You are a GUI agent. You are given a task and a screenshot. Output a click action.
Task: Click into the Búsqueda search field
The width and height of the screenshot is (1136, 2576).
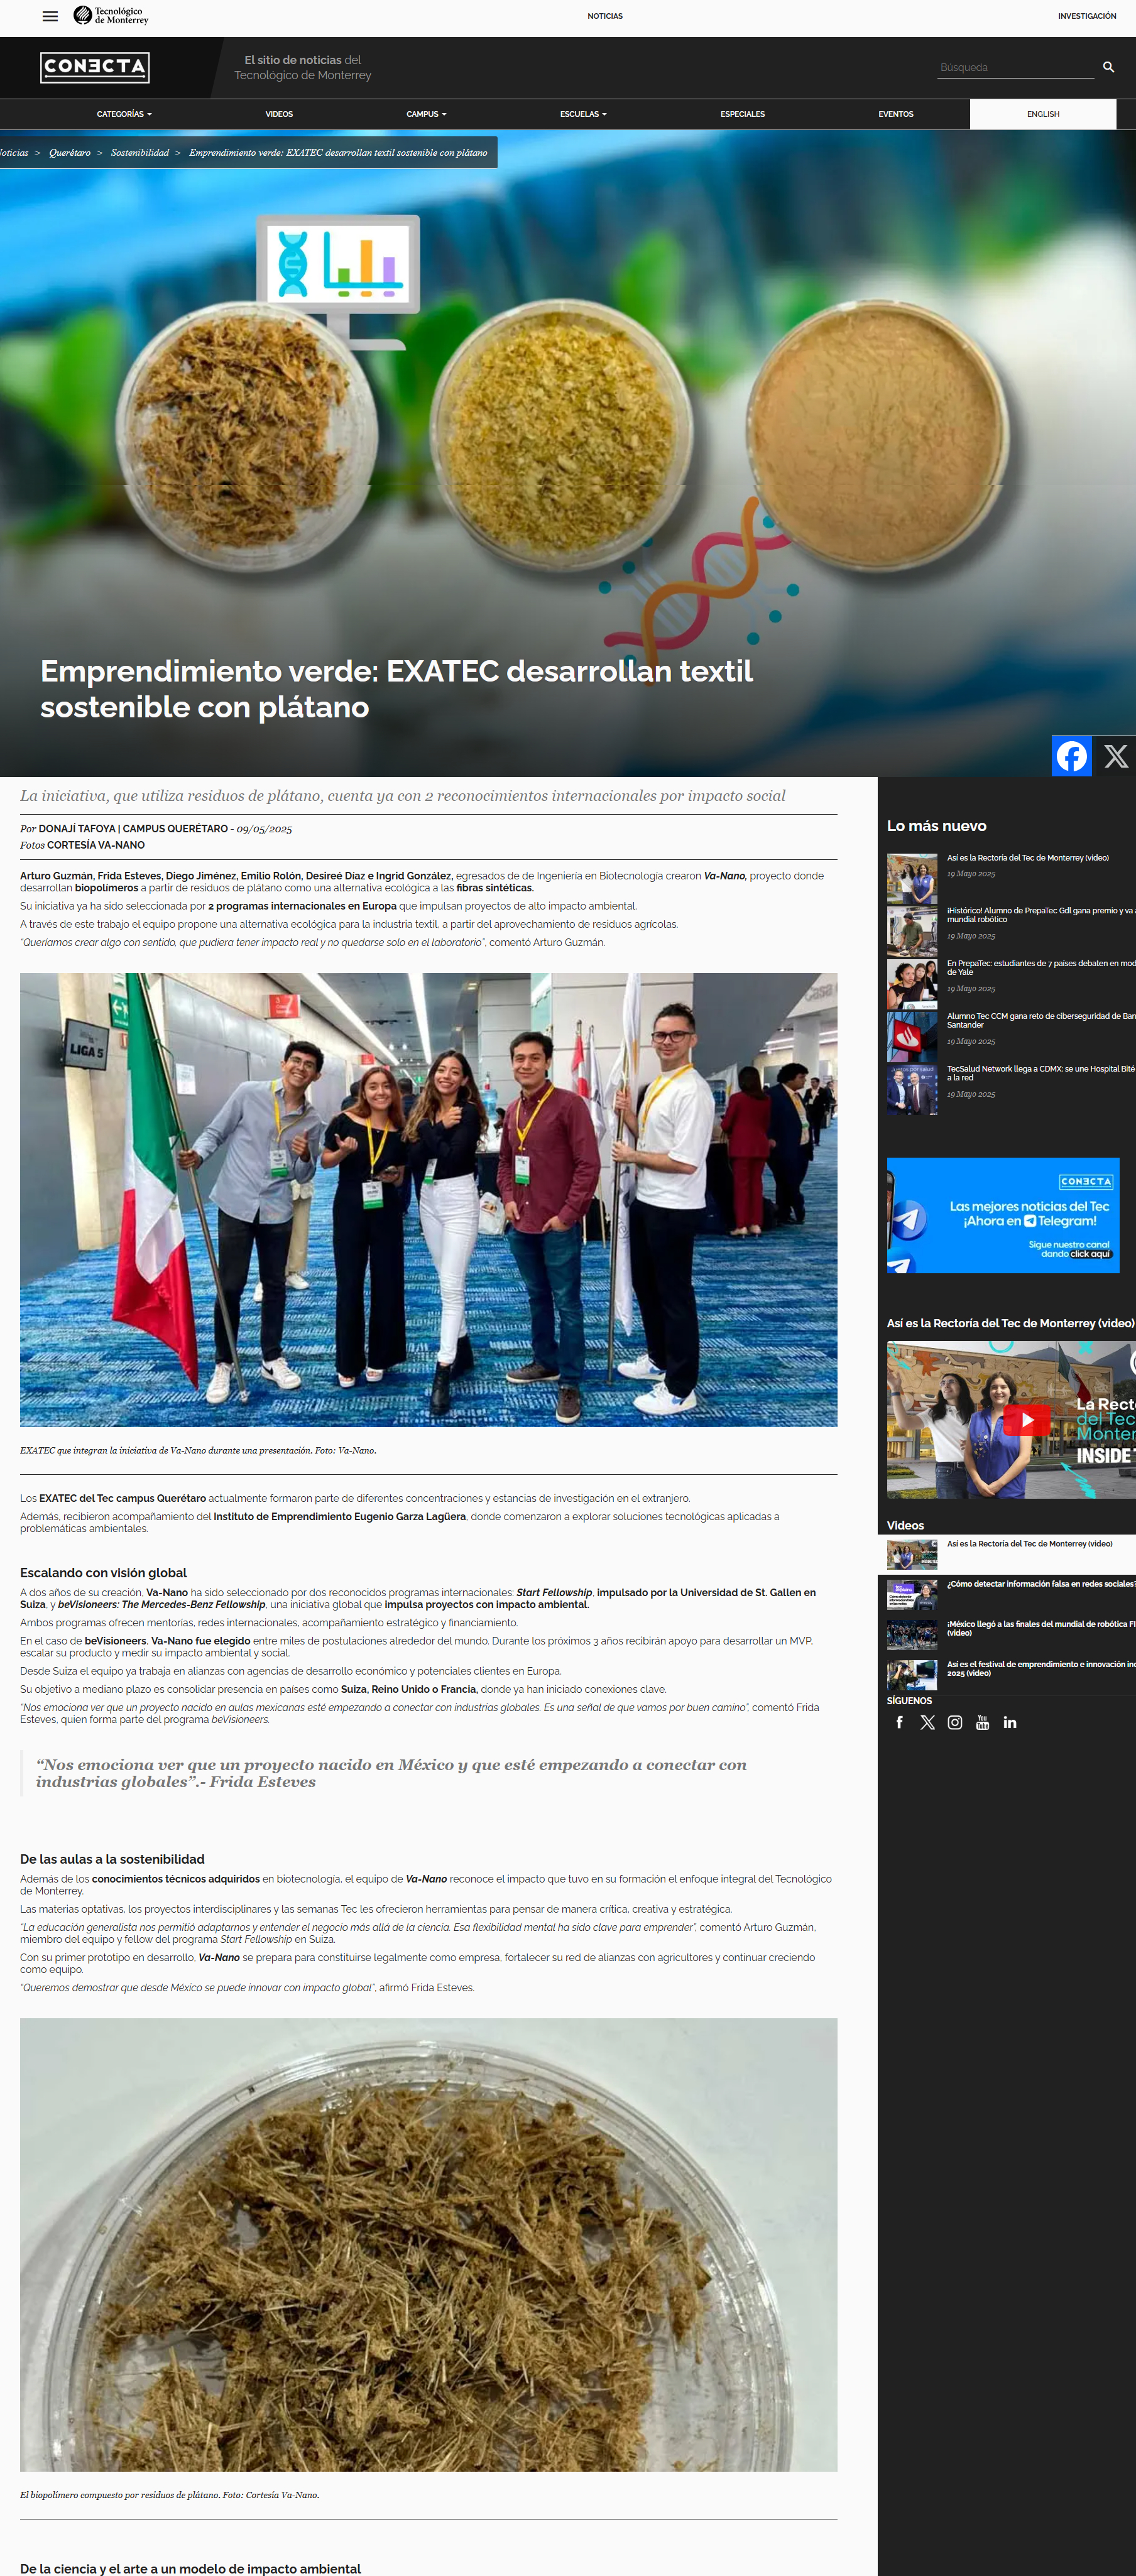click(x=1014, y=68)
